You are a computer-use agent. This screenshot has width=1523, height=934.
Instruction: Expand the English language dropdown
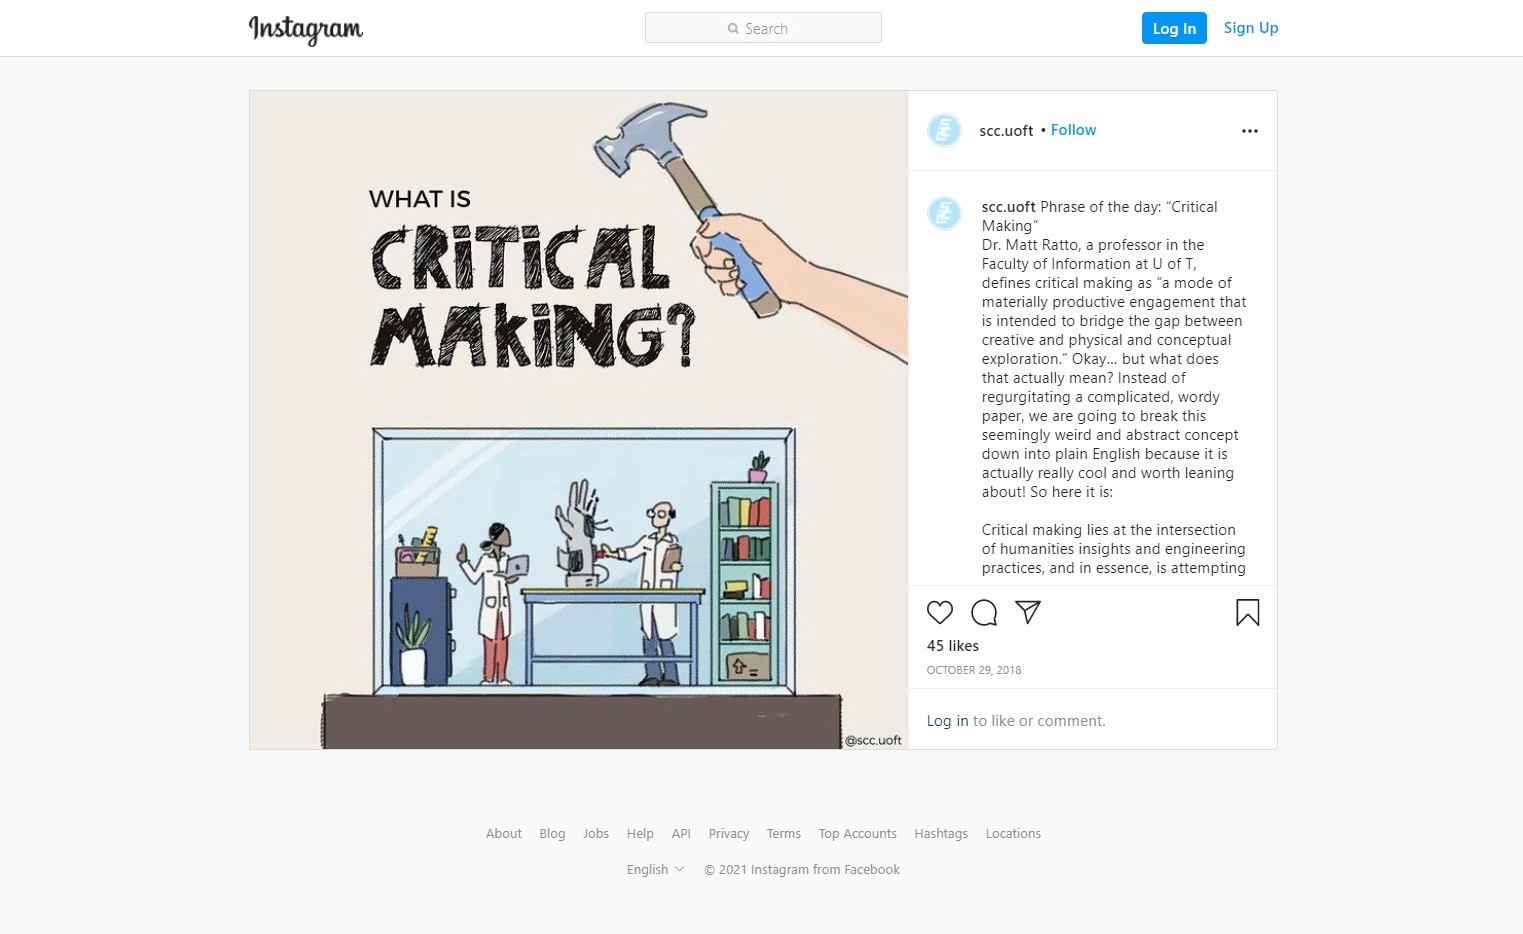coord(656,870)
